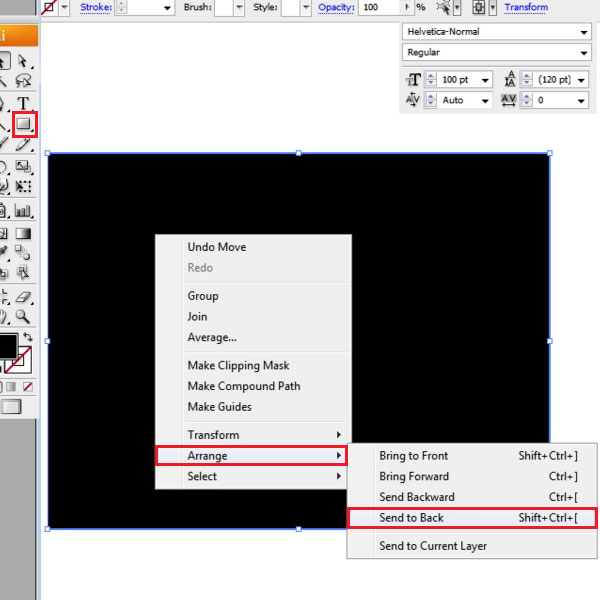Select the Blend tool
The width and height of the screenshot is (600, 600).
[x=22, y=253]
